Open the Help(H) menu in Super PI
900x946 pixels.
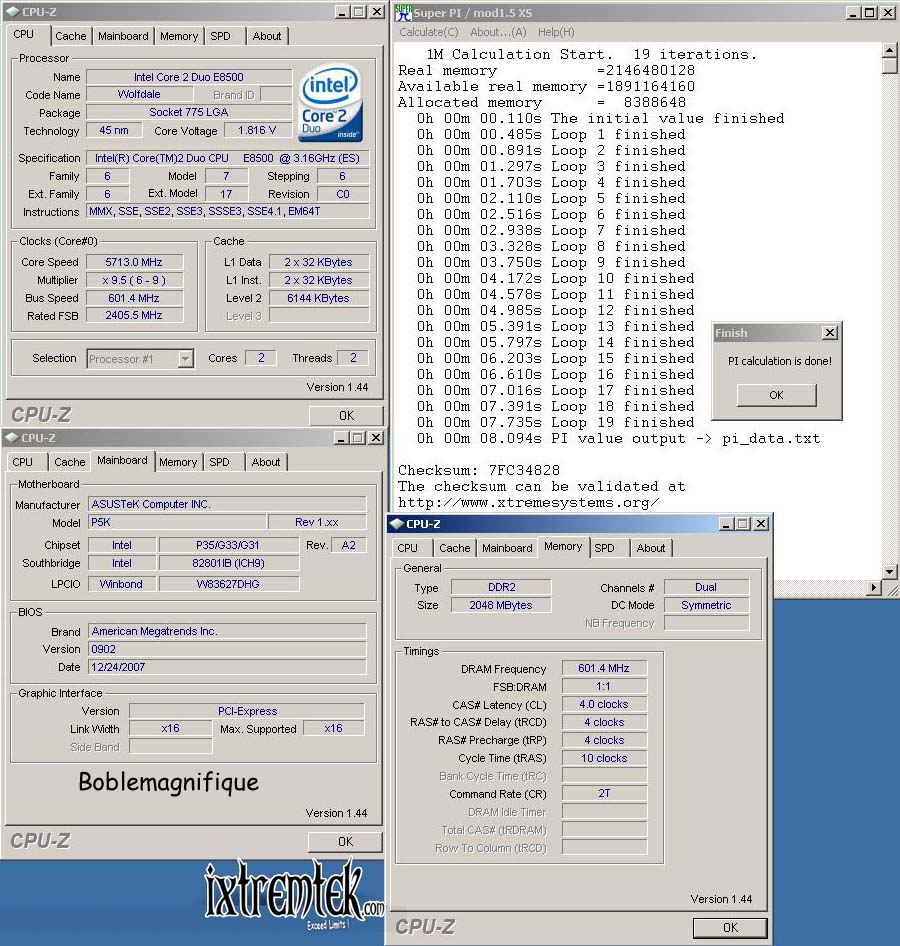(x=556, y=32)
